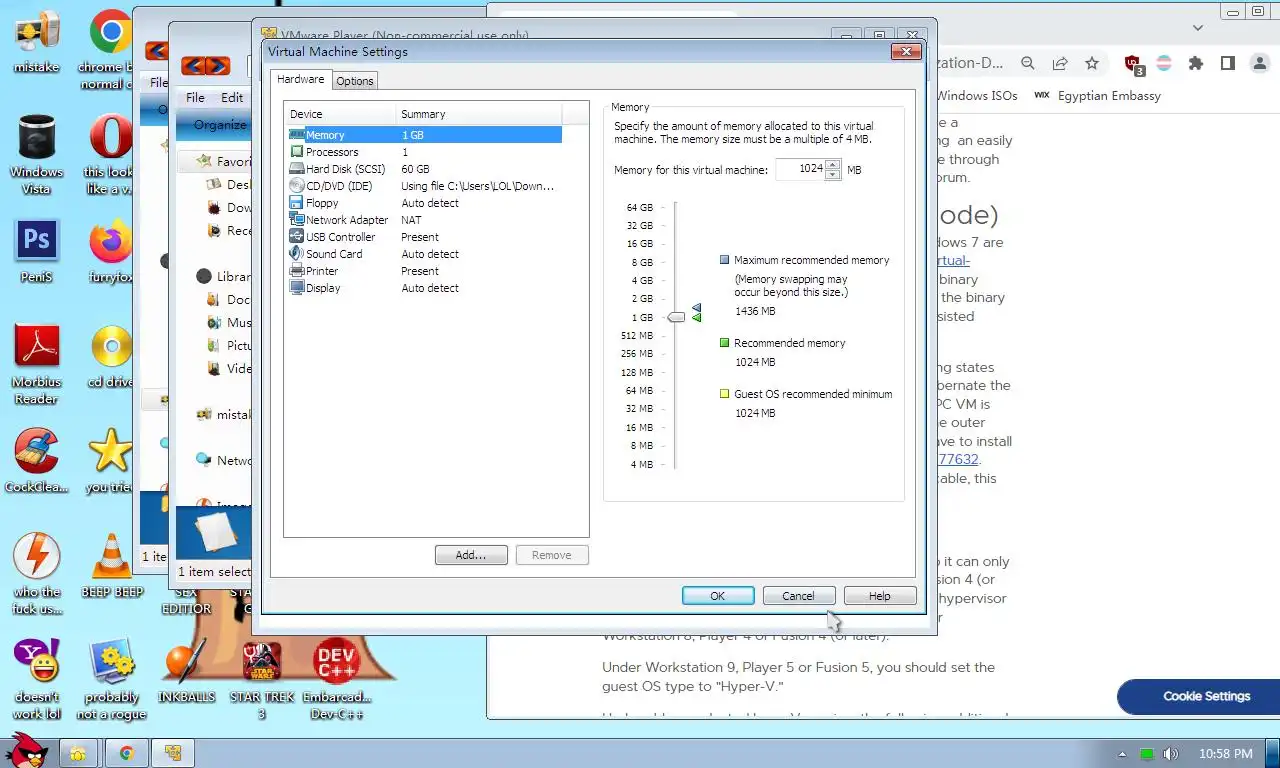This screenshot has width=1280, height=768.
Task: Increase memory with the up stepper arrow
Action: pyautogui.click(x=833, y=164)
